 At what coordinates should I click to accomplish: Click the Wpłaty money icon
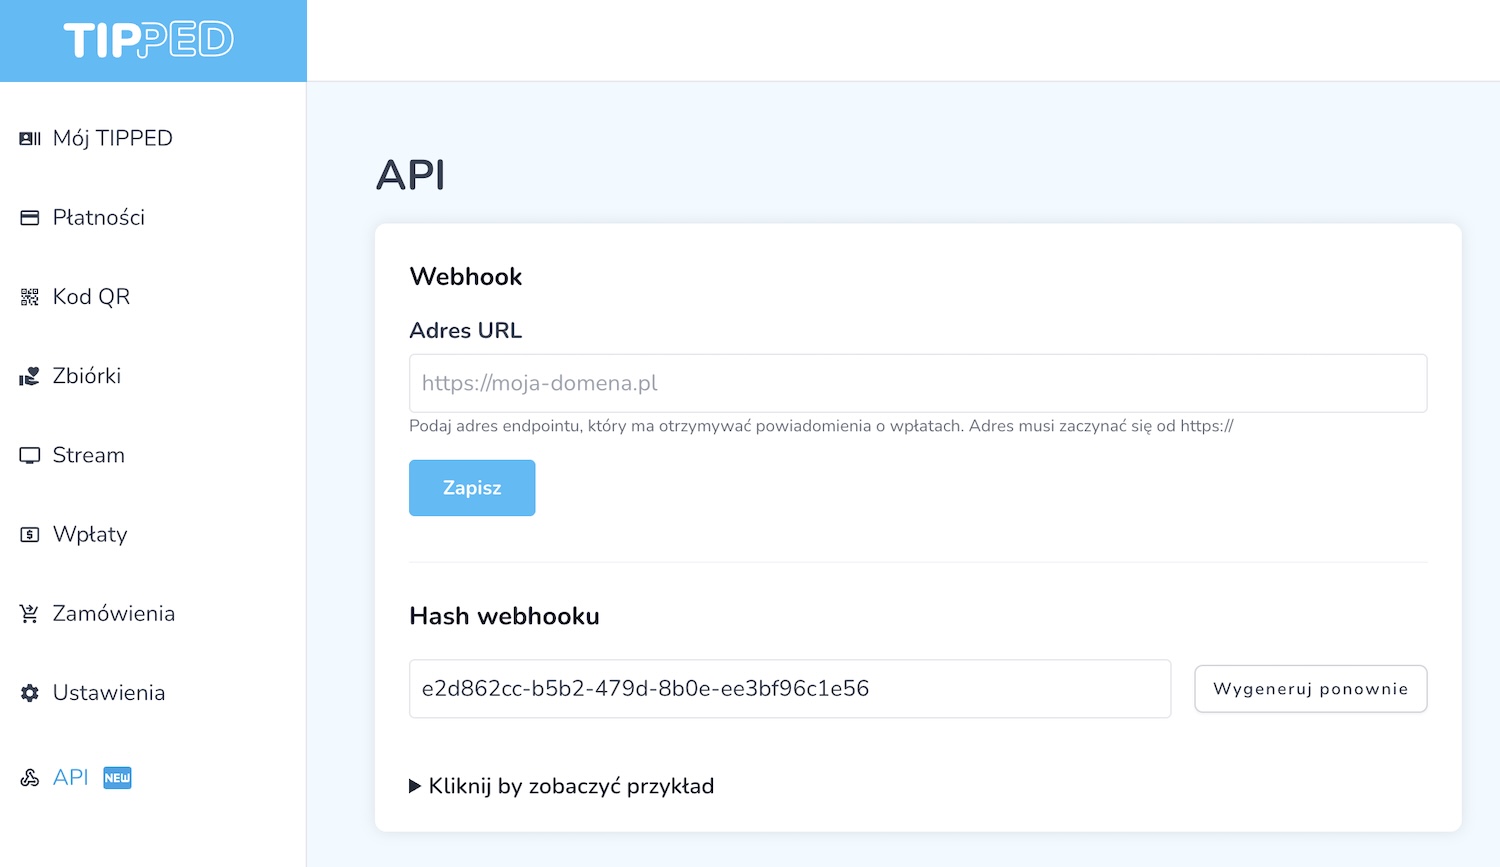pyautogui.click(x=30, y=535)
